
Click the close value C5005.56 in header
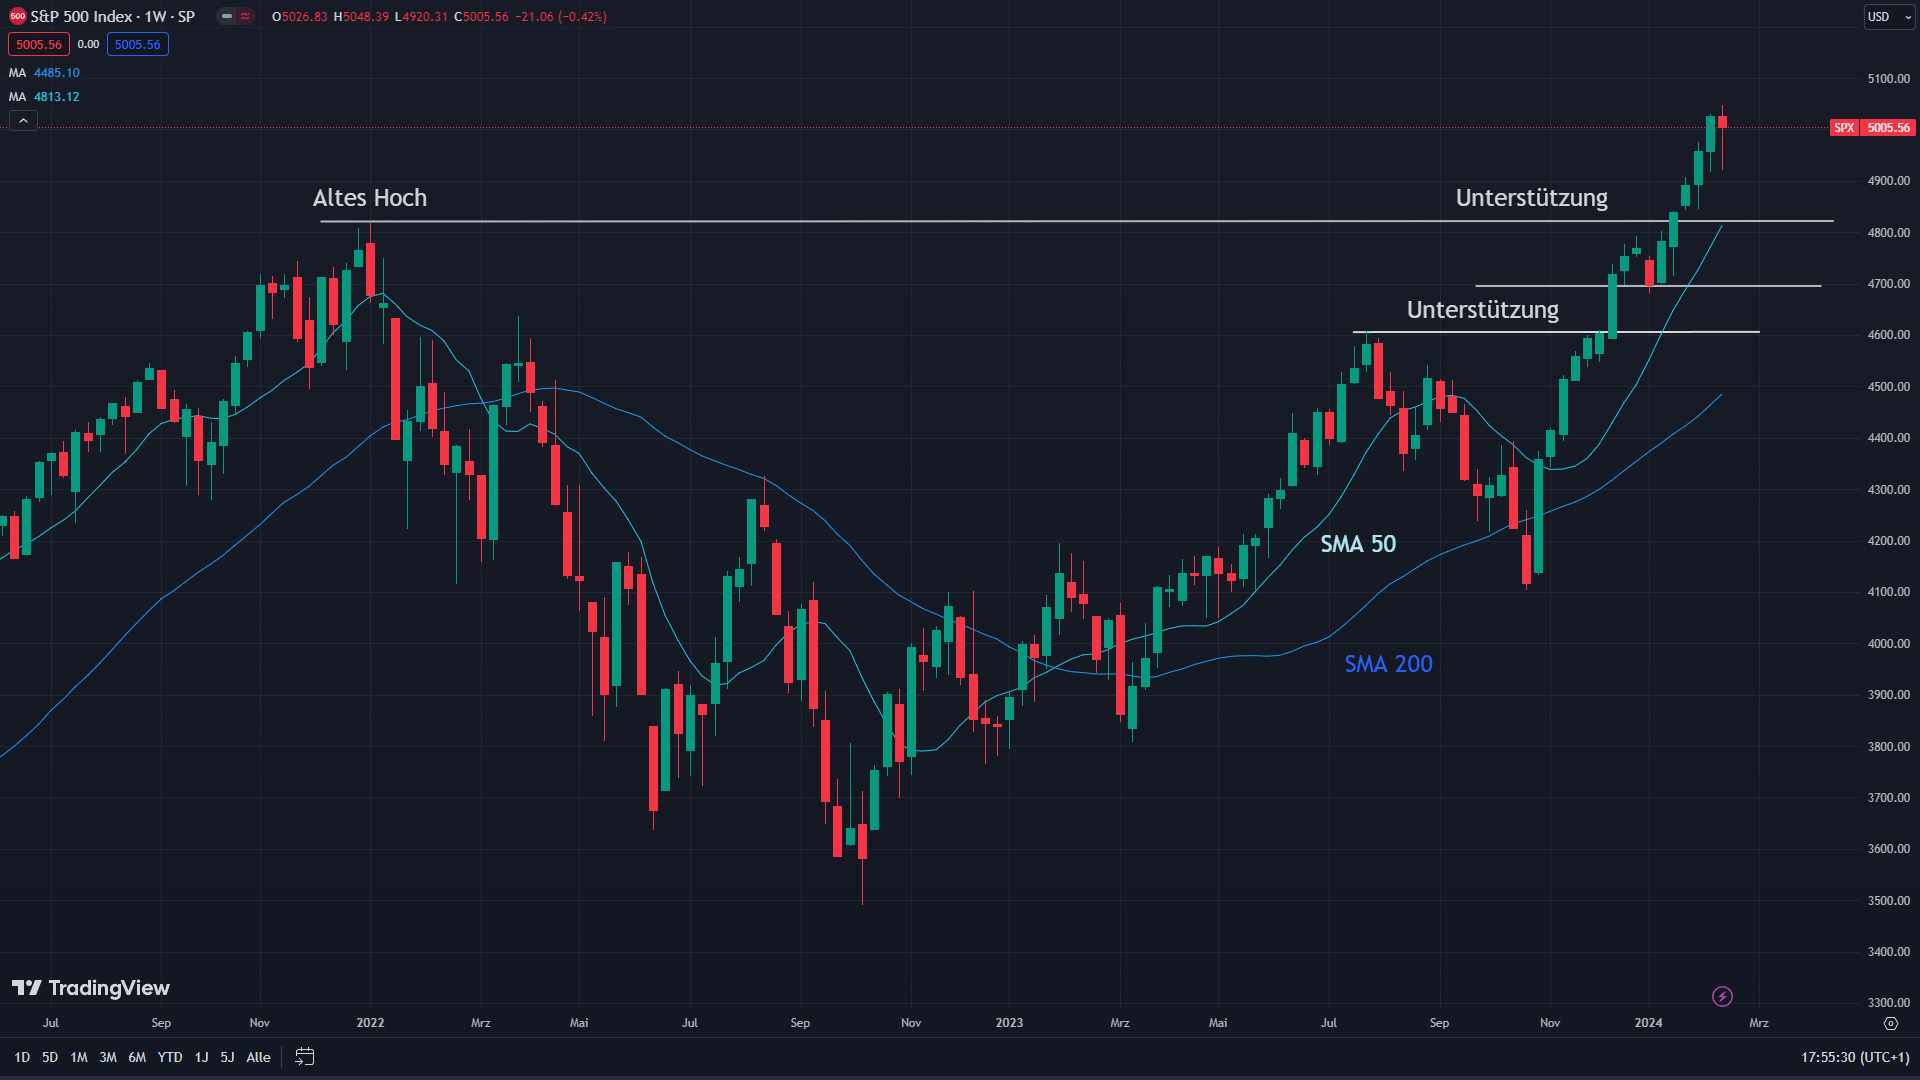pyautogui.click(x=481, y=17)
